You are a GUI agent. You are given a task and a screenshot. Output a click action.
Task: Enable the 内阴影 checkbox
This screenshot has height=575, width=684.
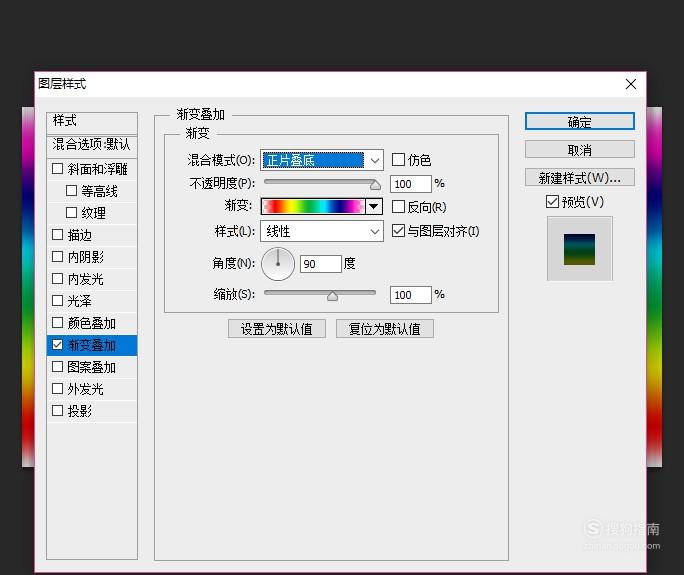tap(58, 256)
